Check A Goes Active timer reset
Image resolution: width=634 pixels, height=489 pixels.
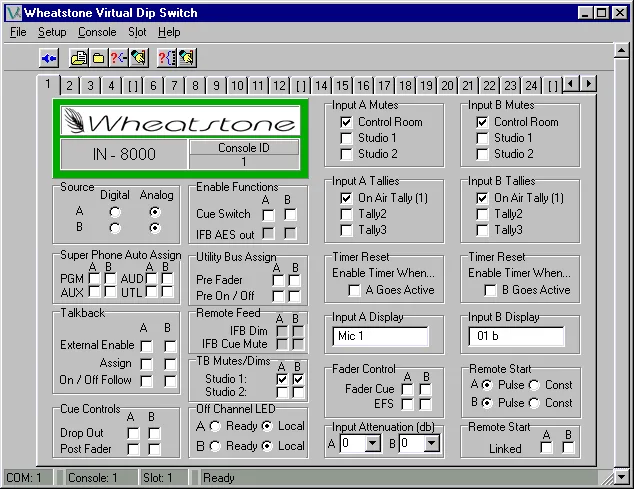coord(354,290)
